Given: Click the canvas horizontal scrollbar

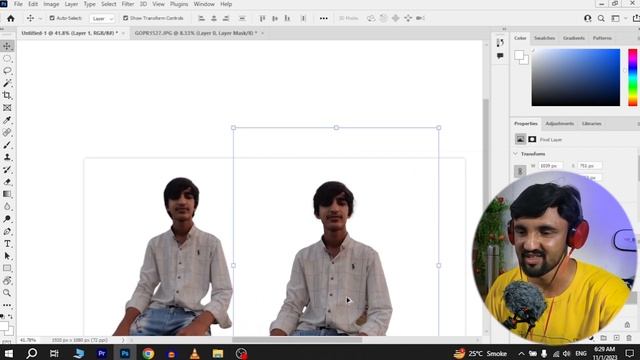Looking at the screenshot, I should tap(297, 340).
